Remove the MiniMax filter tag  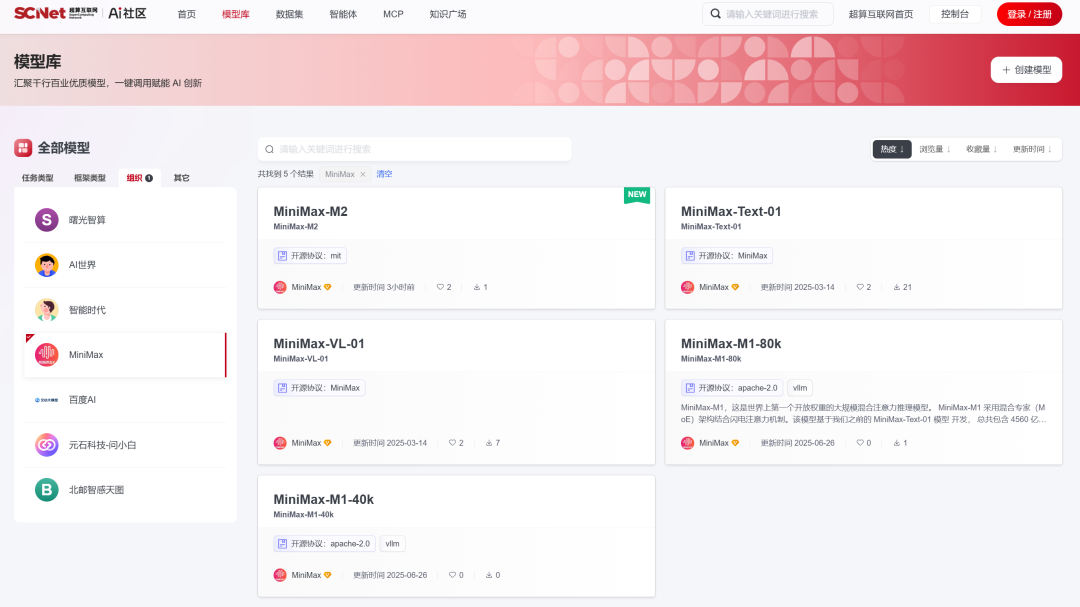(x=363, y=174)
